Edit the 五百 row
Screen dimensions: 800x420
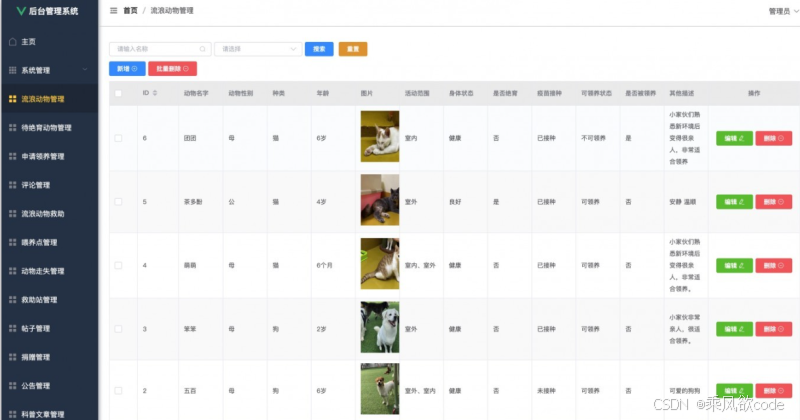point(734,390)
